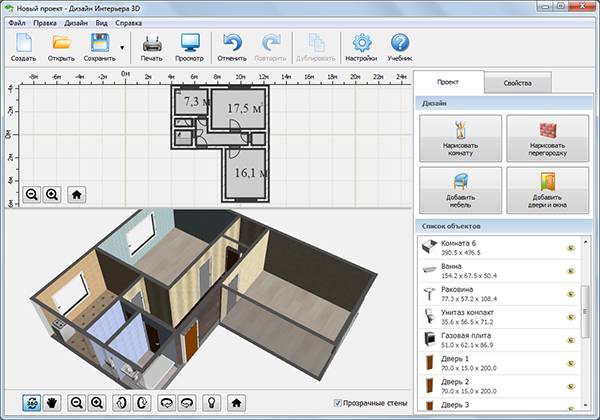Open the Файл menu
The width and height of the screenshot is (600, 420).
[17, 23]
